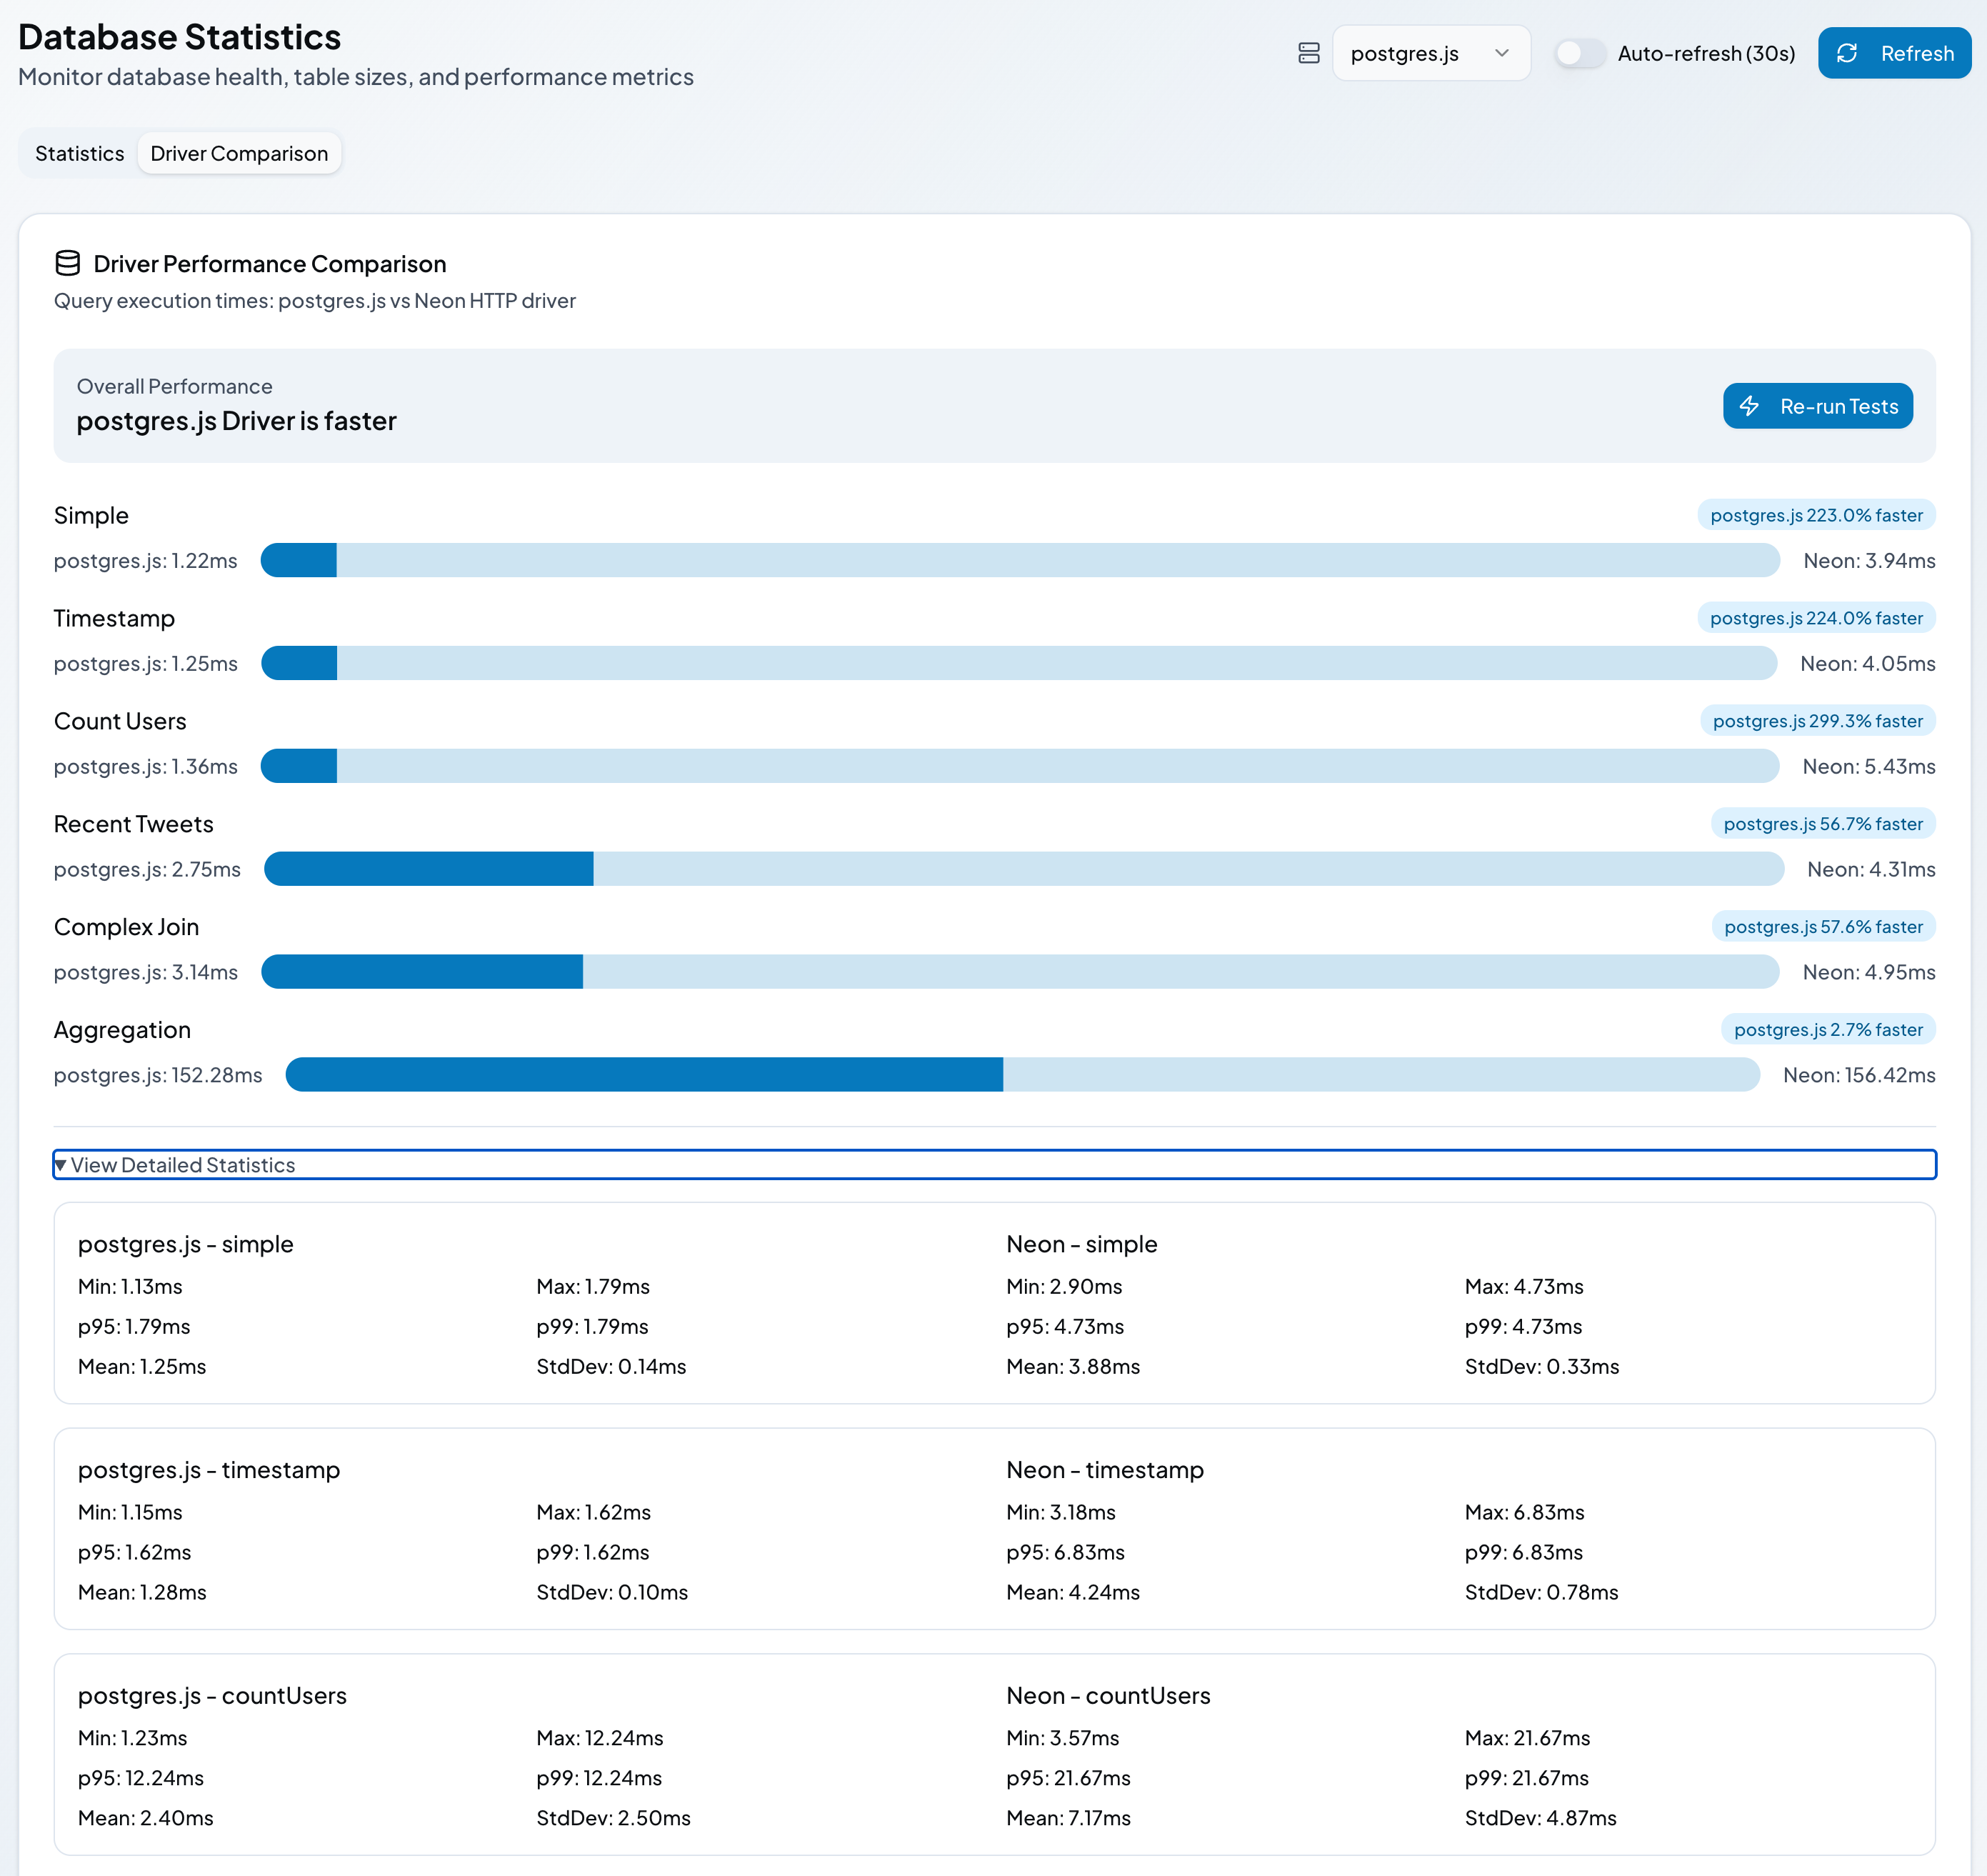
Task: Click the 'StdDev: 0.14ms' value
Action: (611, 1367)
